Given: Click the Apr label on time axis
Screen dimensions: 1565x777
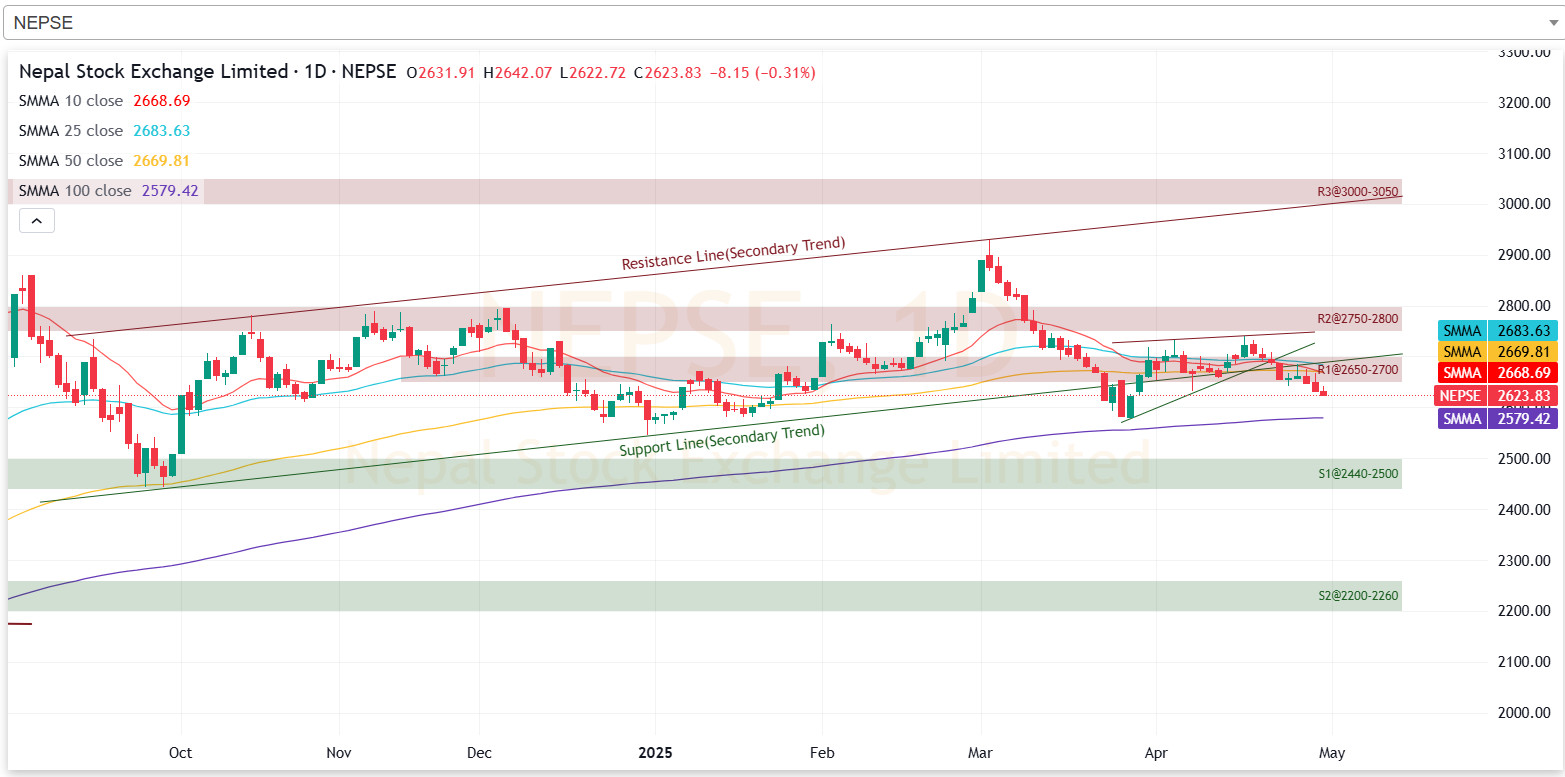Looking at the screenshot, I should 1156,752.
